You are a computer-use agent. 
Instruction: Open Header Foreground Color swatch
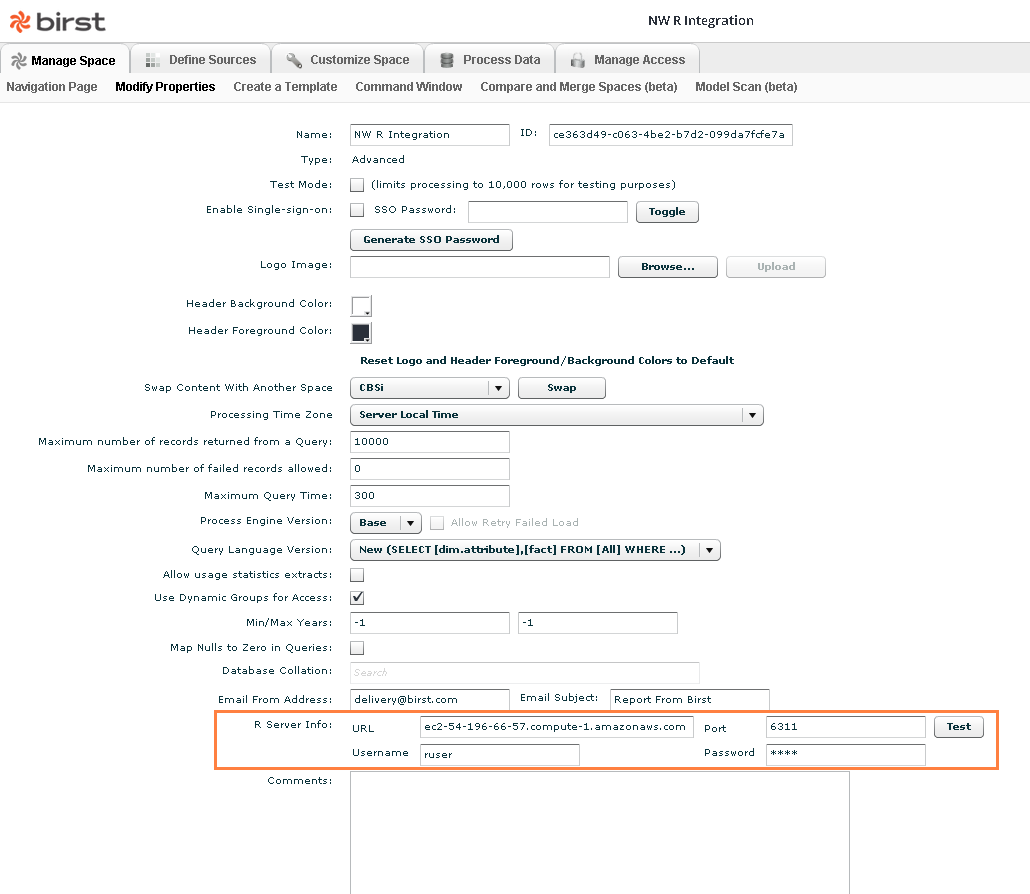[361, 332]
